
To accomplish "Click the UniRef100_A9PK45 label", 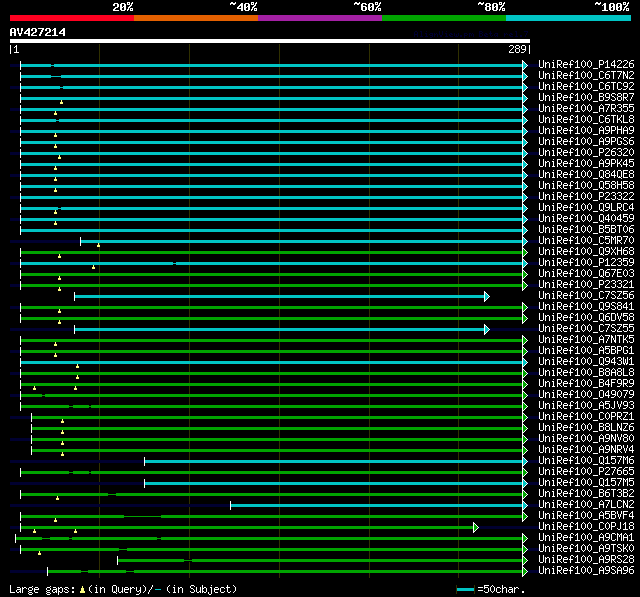I will 586,164.
